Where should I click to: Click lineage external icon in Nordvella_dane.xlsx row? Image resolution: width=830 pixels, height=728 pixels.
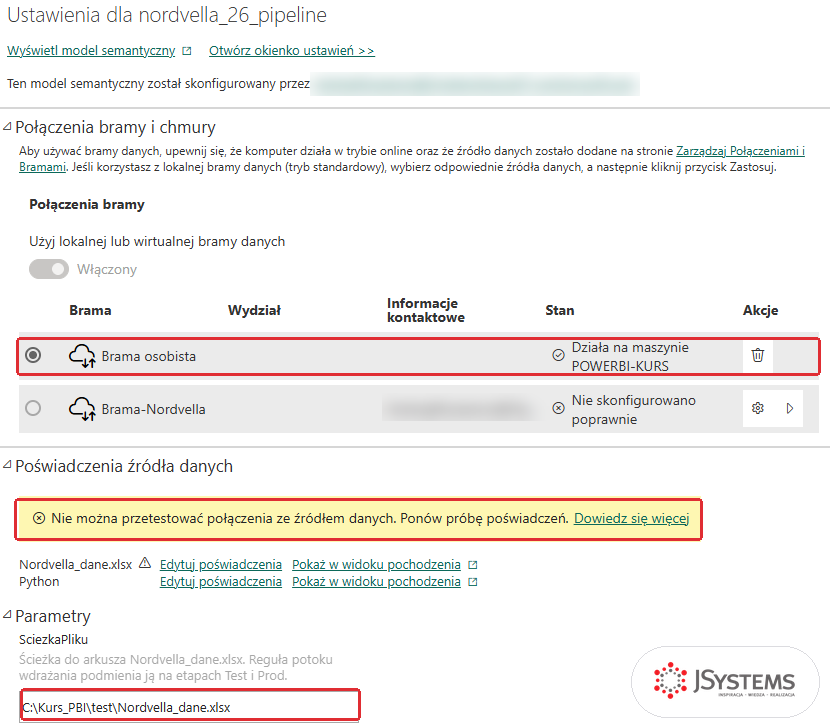[473, 565]
